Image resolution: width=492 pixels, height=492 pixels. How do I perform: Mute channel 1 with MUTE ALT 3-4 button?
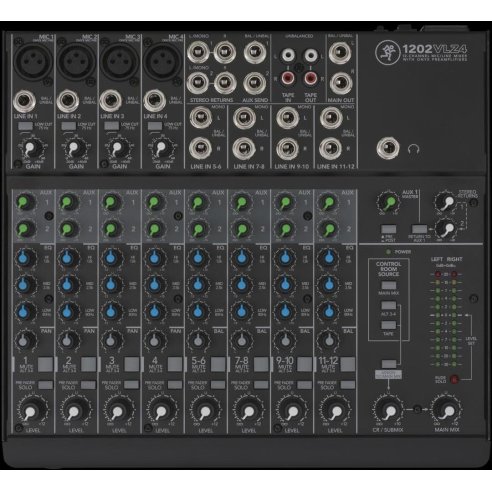[x=45, y=364]
